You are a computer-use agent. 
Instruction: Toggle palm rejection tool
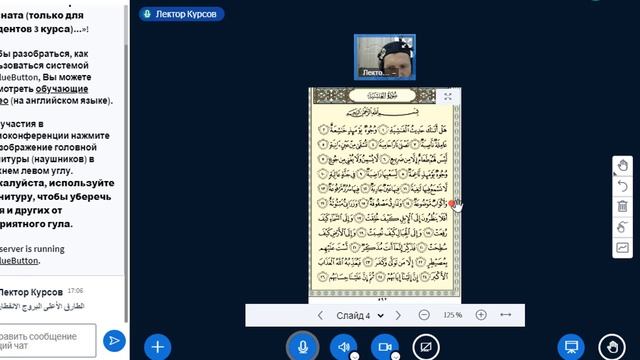pyautogui.click(x=622, y=227)
